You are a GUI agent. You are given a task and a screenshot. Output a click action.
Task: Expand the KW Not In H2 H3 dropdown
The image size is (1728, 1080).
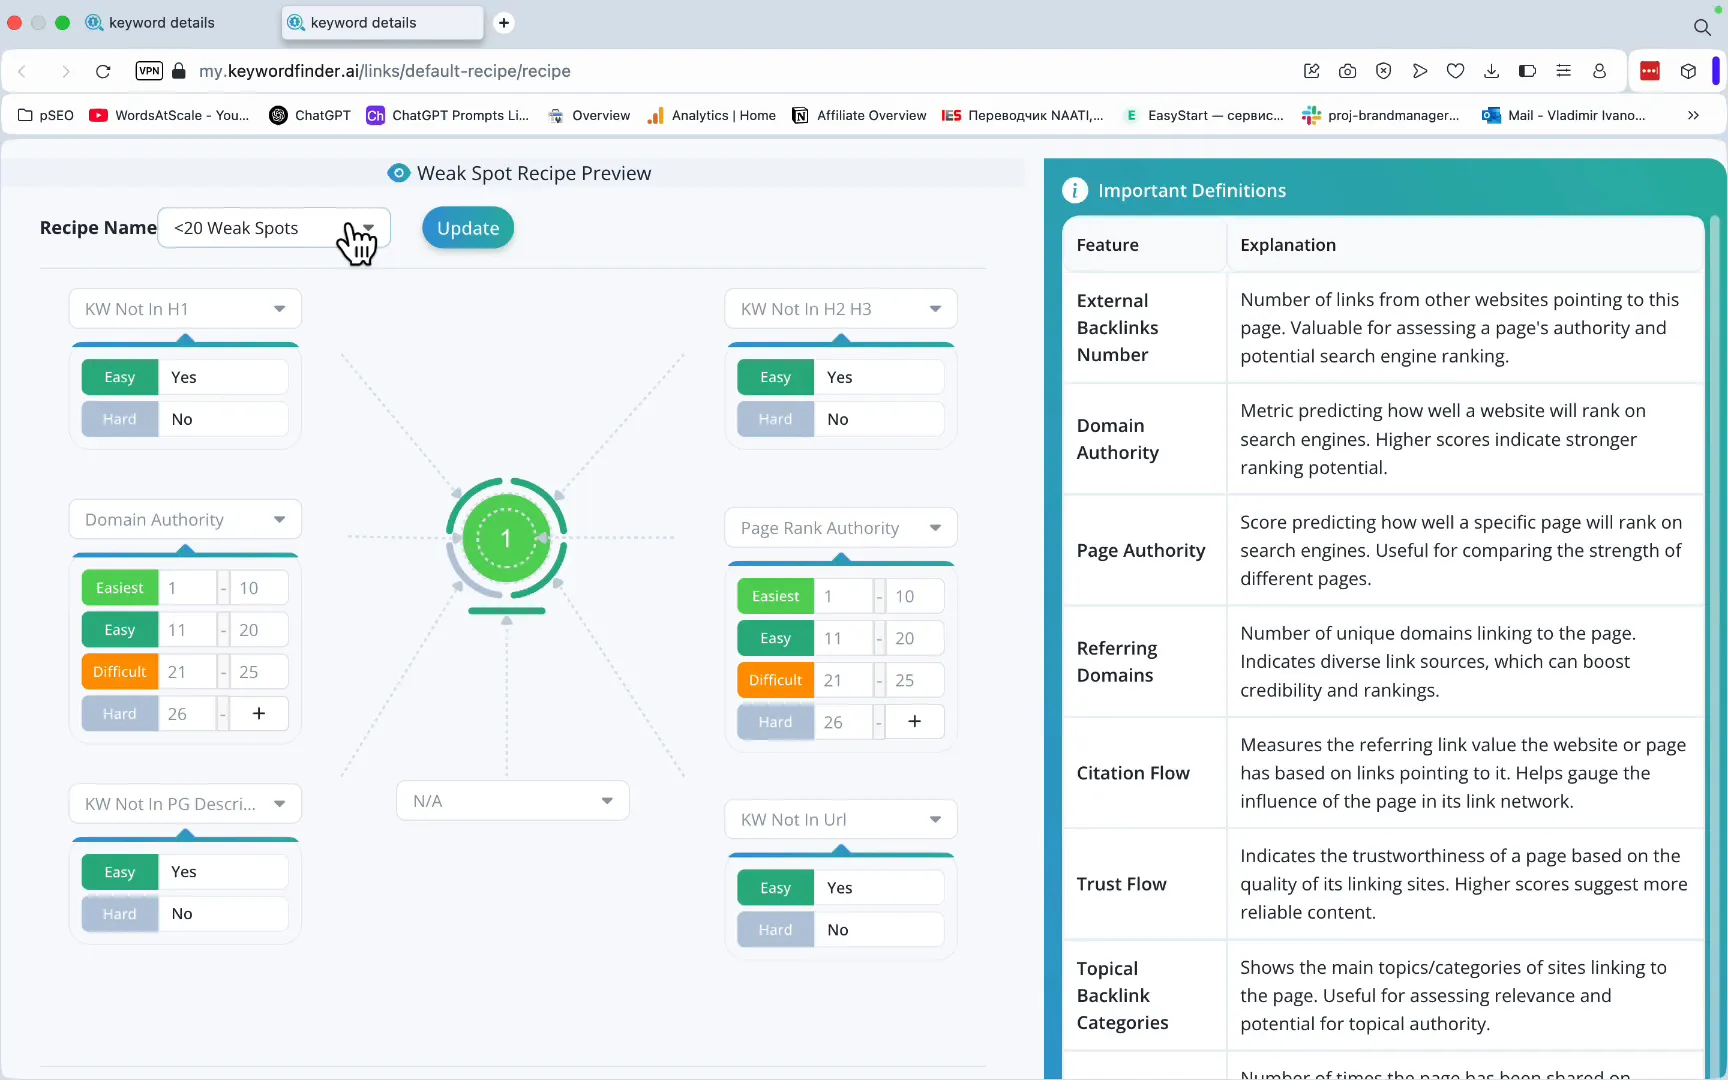pos(841,309)
